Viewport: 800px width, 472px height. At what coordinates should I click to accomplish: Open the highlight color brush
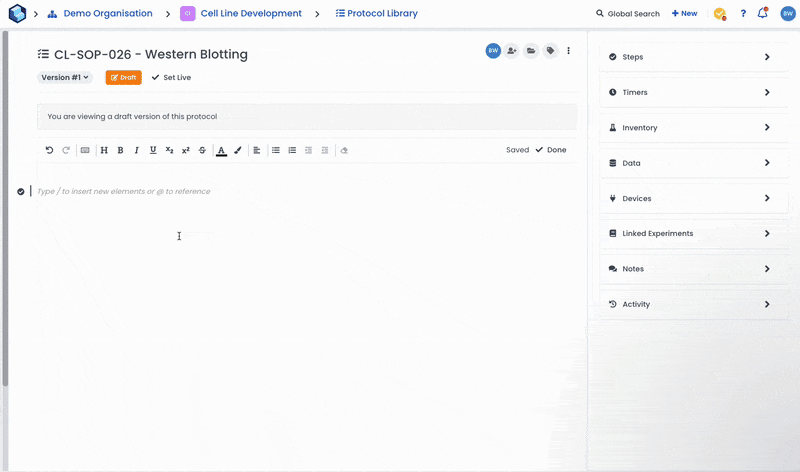[238, 150]
